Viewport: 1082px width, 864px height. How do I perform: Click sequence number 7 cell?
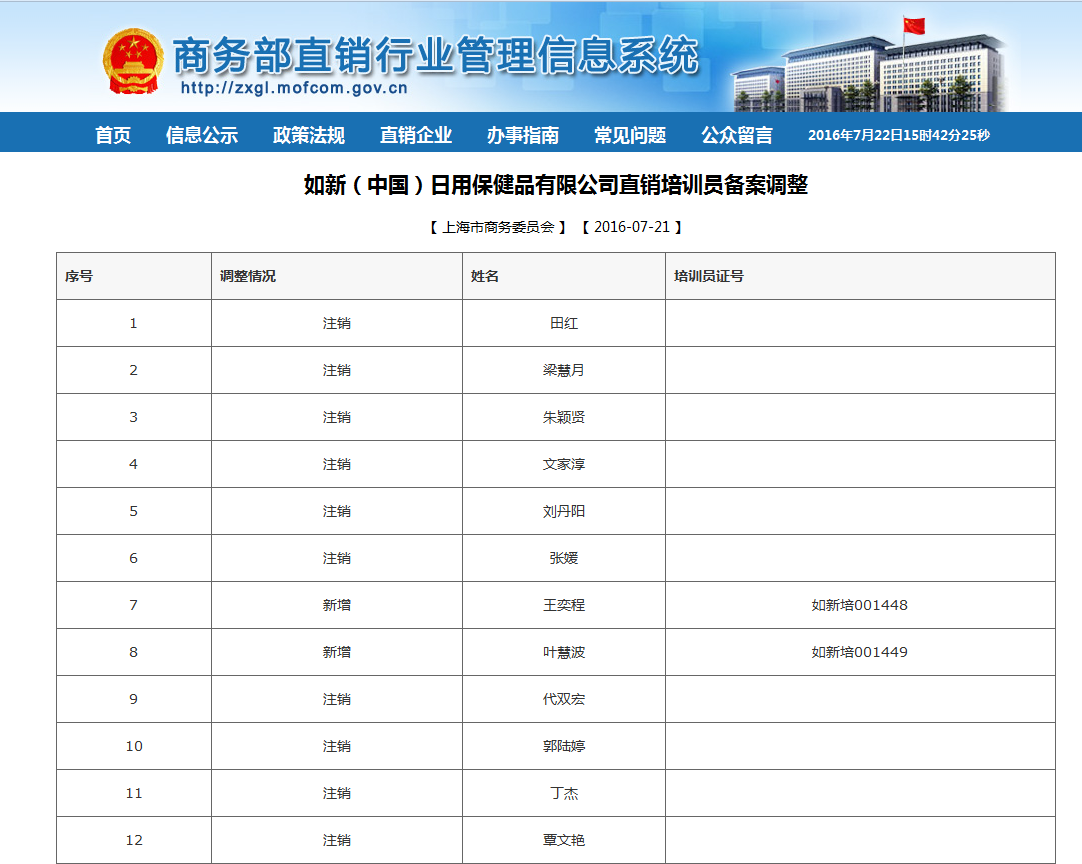pyautogui.click(x=134, y=605)
